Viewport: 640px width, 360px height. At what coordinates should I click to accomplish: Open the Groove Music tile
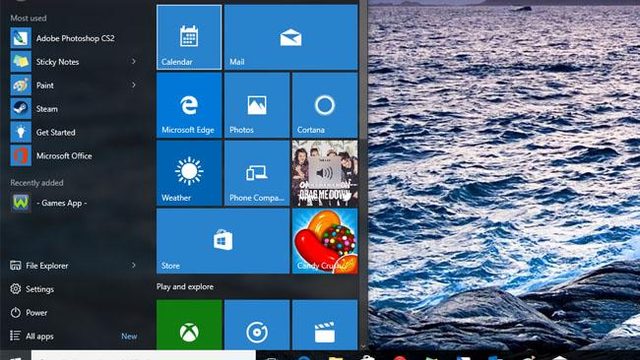click(257, 325)
